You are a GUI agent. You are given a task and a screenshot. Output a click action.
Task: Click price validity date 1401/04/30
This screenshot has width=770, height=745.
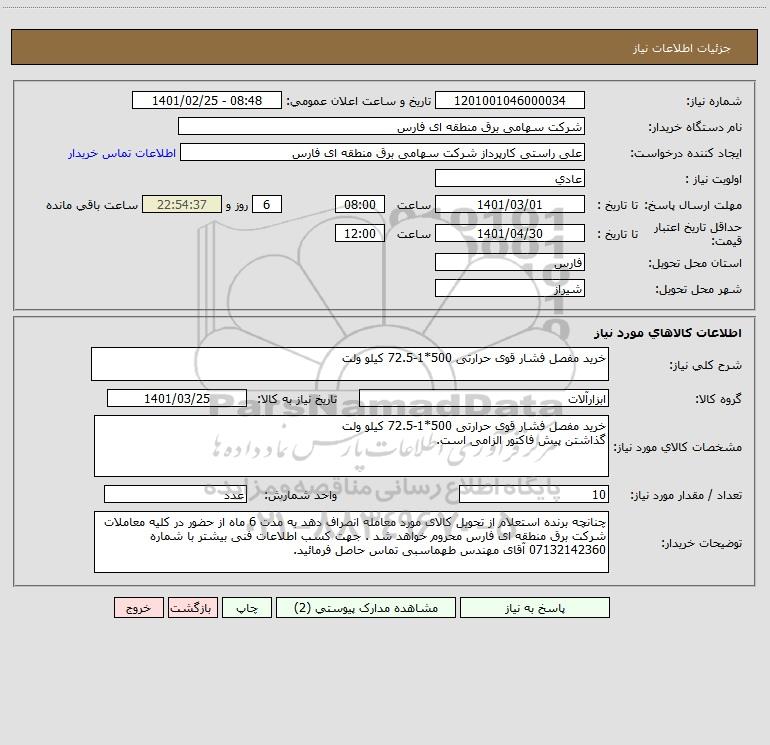pos(510,233)
